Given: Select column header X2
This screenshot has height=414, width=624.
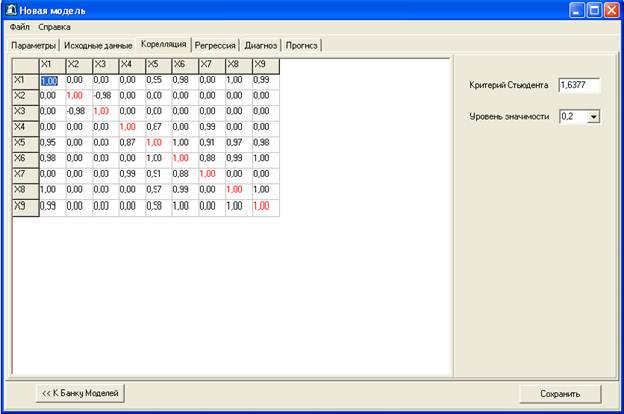Looking at the screenshot, I should 79,66.
